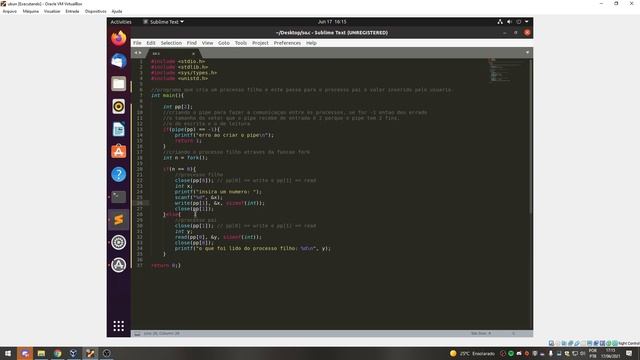This screenshot has height=360, width=640.
Task: Click the line and column status text
Action: [161, 333]
